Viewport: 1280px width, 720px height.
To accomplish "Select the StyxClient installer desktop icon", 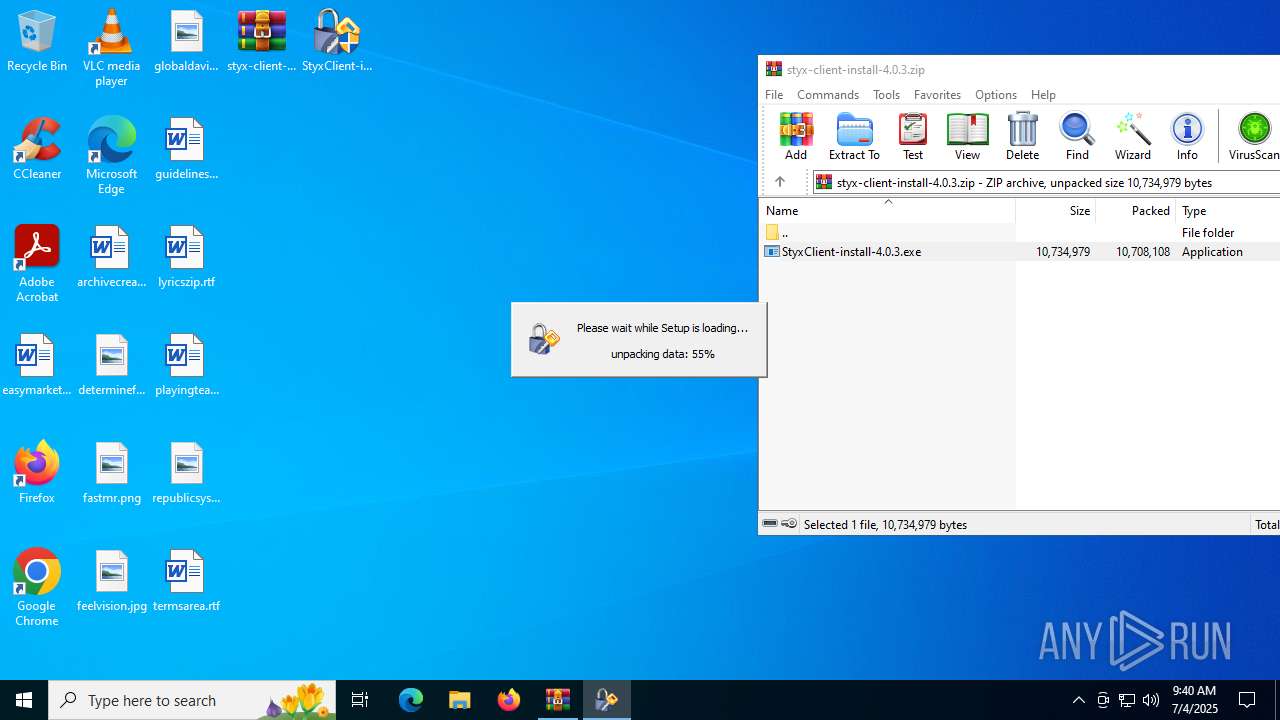I will tap(337, 42).
